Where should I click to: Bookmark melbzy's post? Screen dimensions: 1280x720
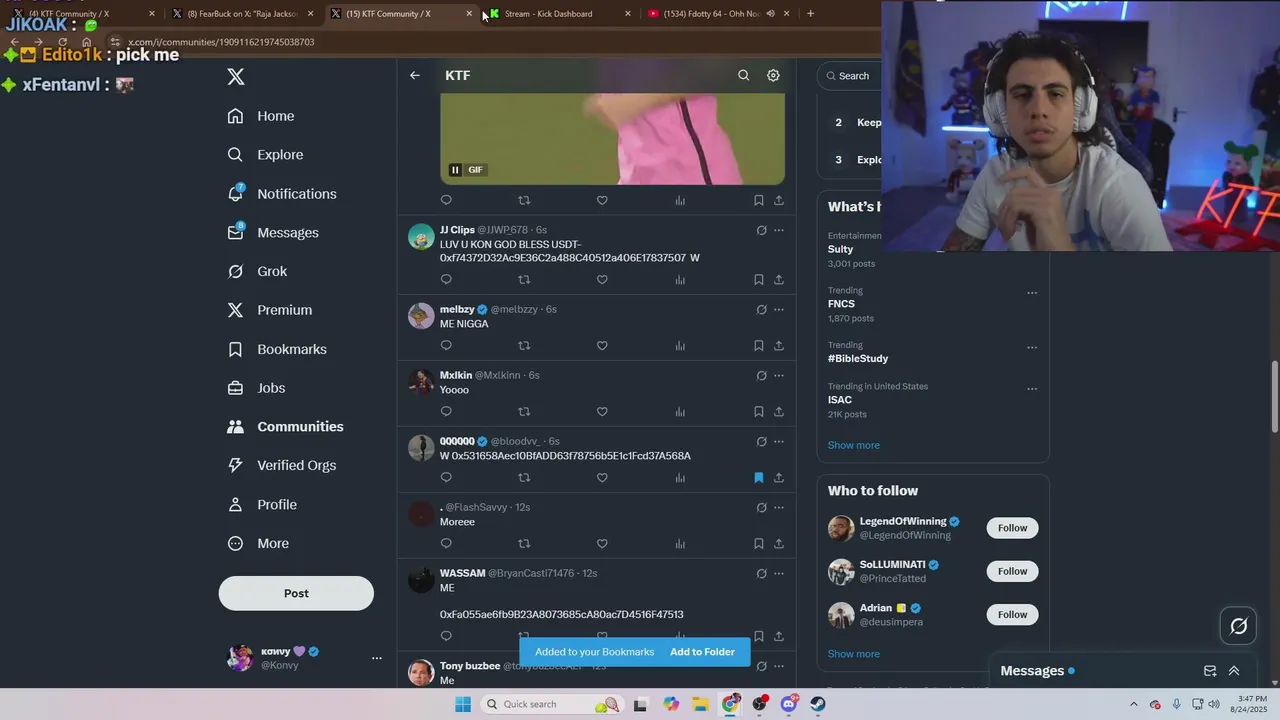pos(759,346)
